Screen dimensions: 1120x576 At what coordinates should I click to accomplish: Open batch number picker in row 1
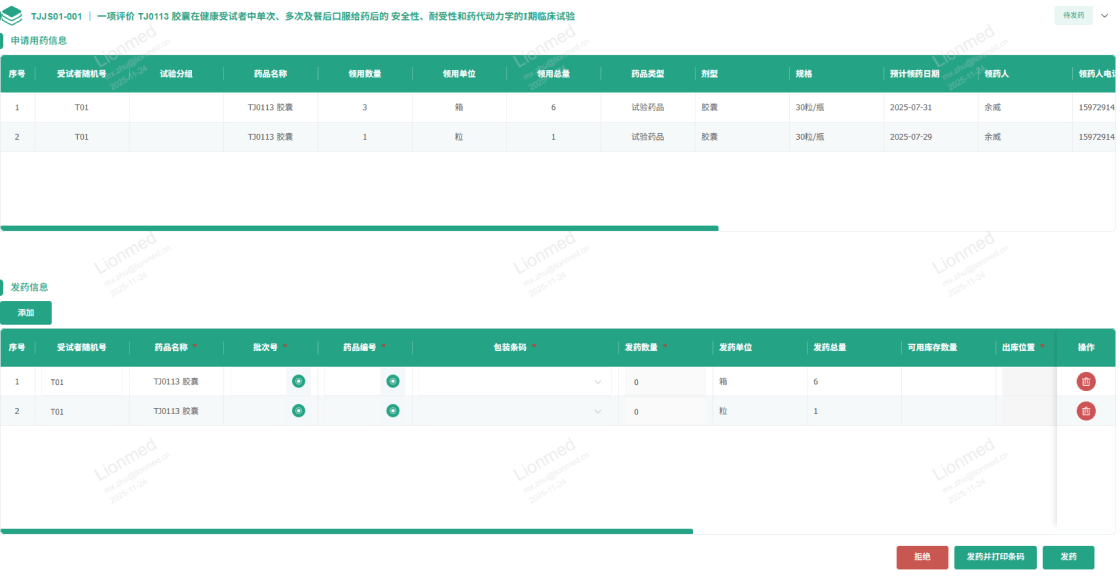tap(298, 381)
